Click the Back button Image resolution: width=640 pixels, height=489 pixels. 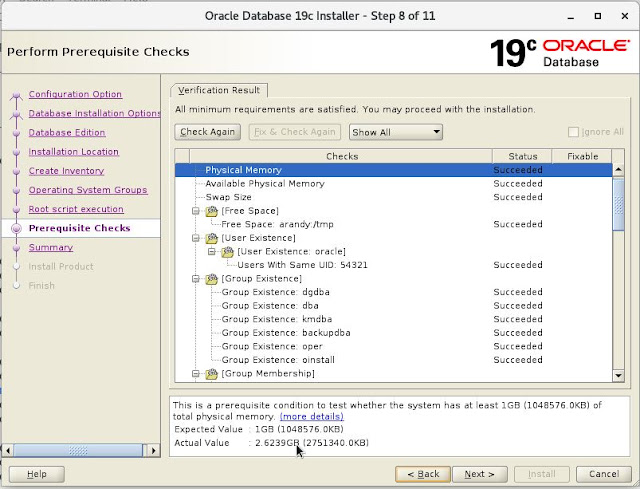click(423, 474)
